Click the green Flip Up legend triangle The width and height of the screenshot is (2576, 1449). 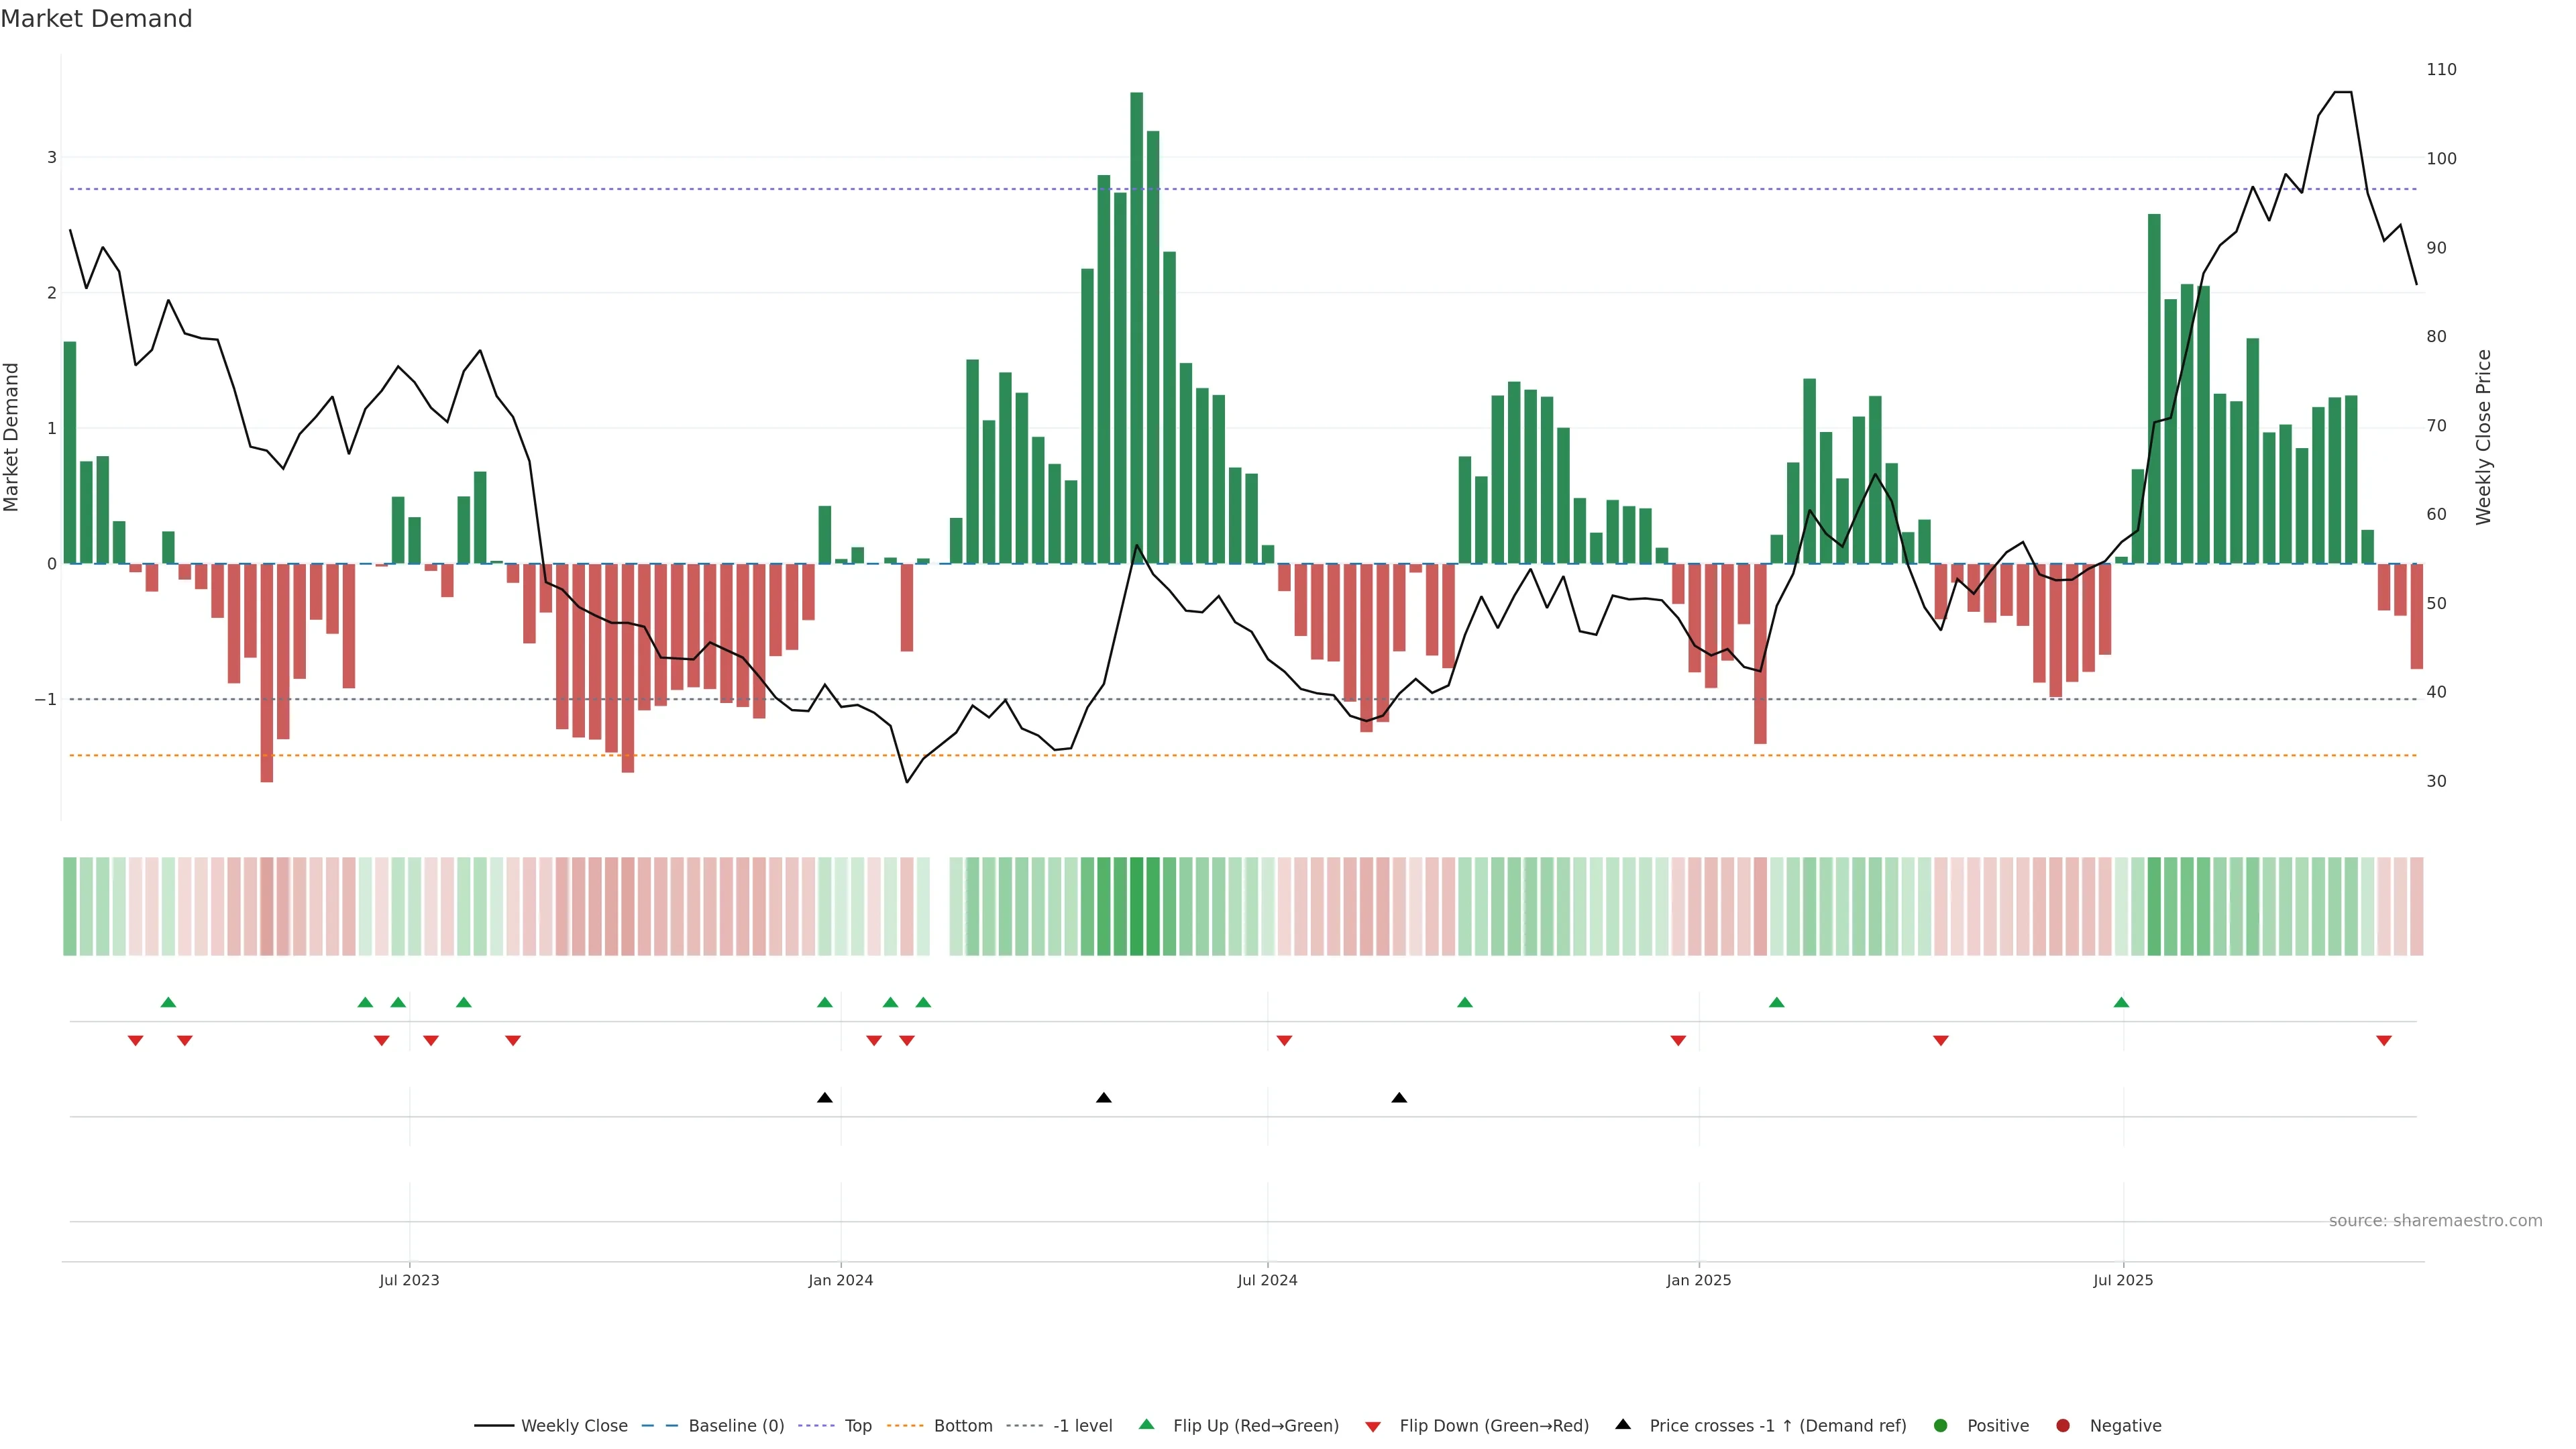pos(1146,1424)
